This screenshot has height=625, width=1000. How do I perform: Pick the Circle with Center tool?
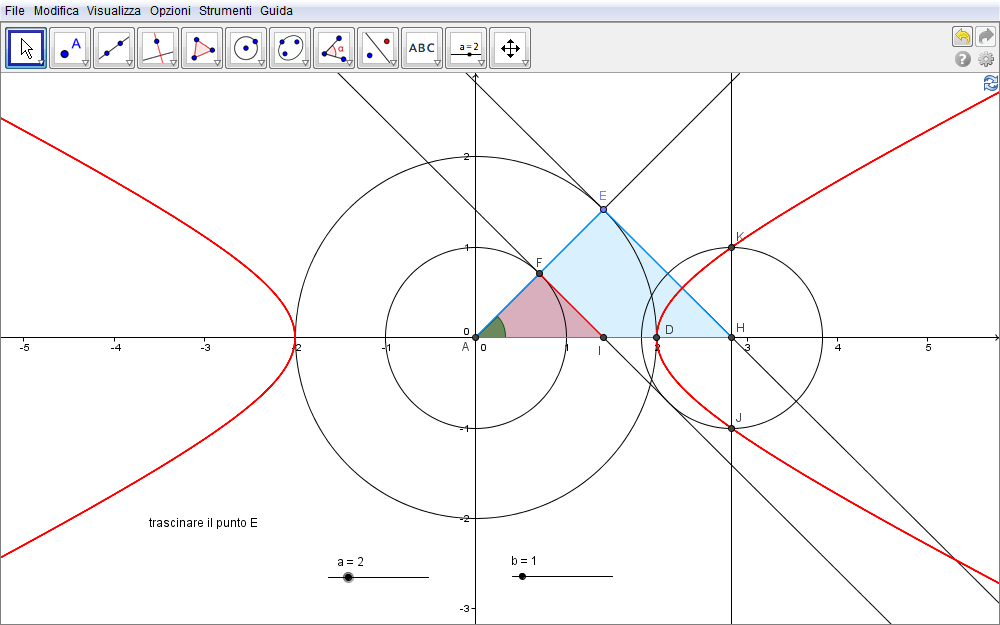click(x=246, y=47)
